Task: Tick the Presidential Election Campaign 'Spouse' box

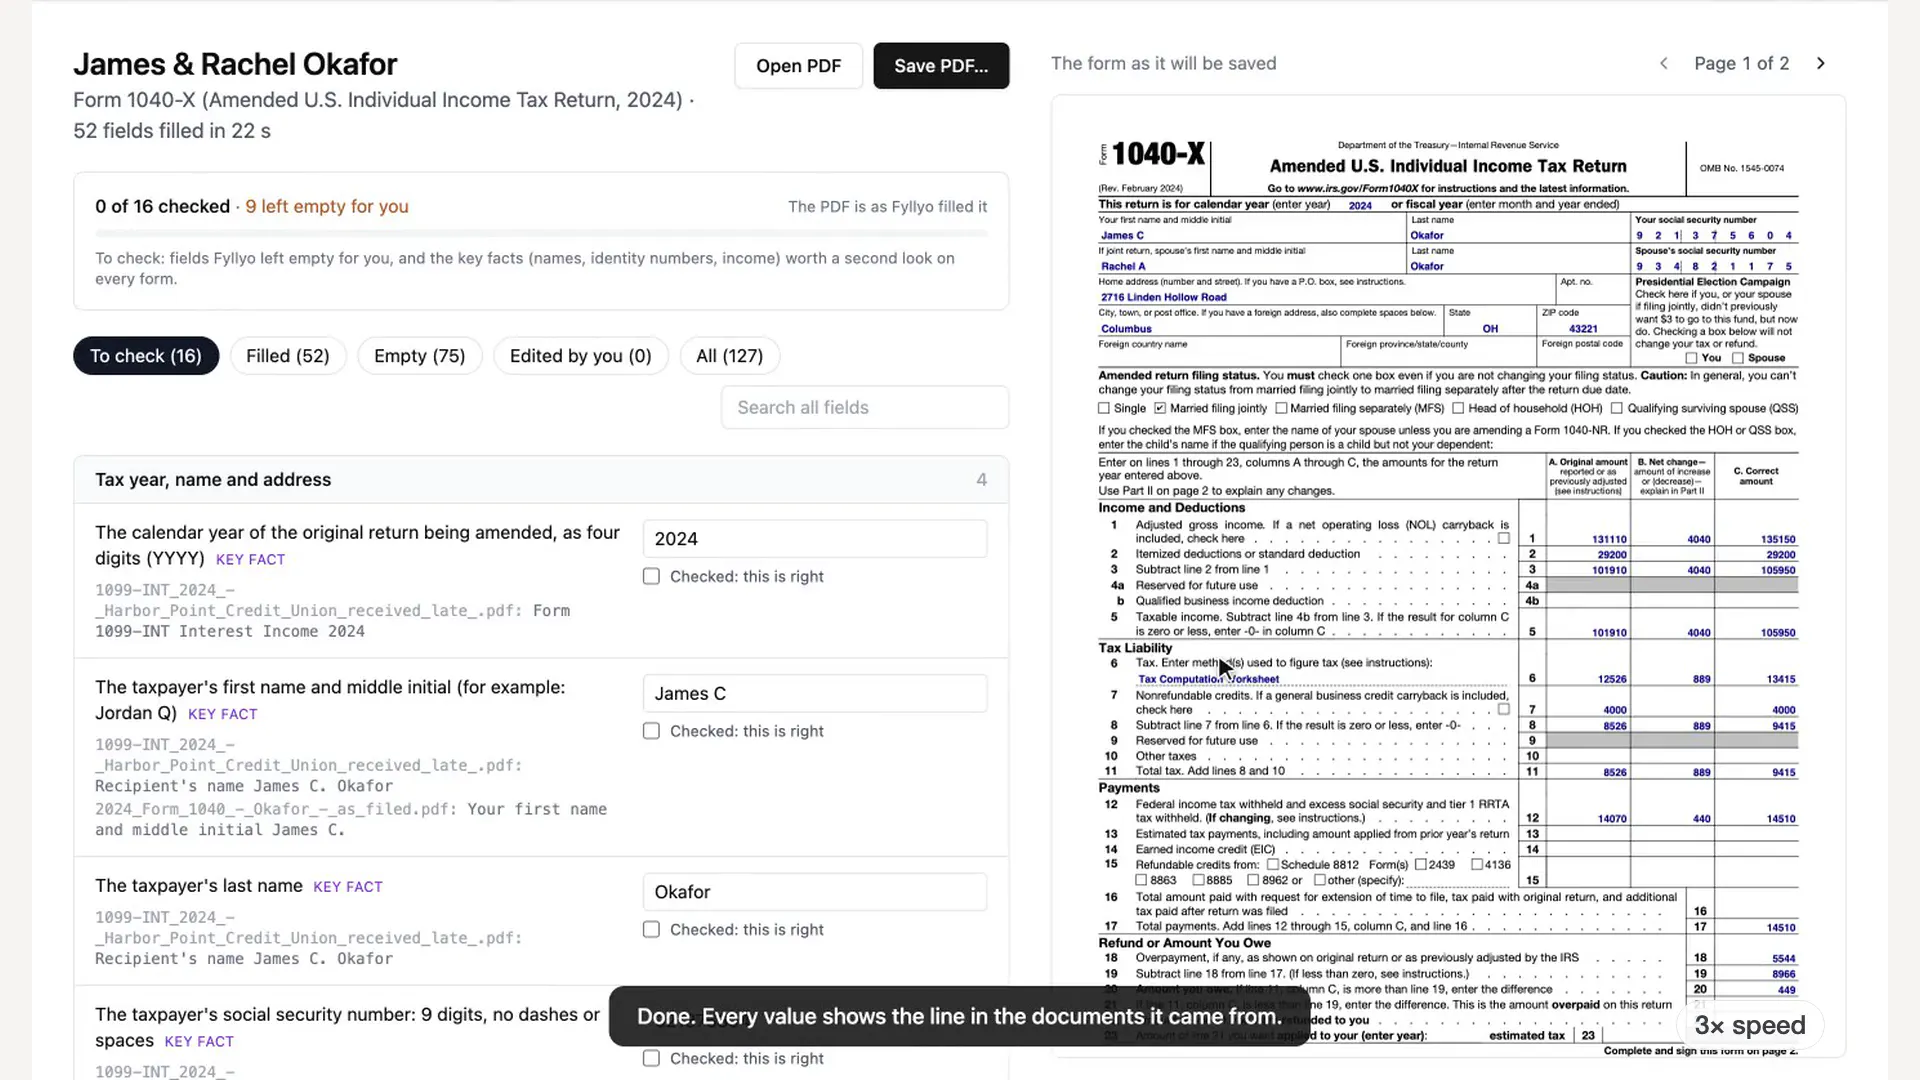Action: pos(1738,358)
